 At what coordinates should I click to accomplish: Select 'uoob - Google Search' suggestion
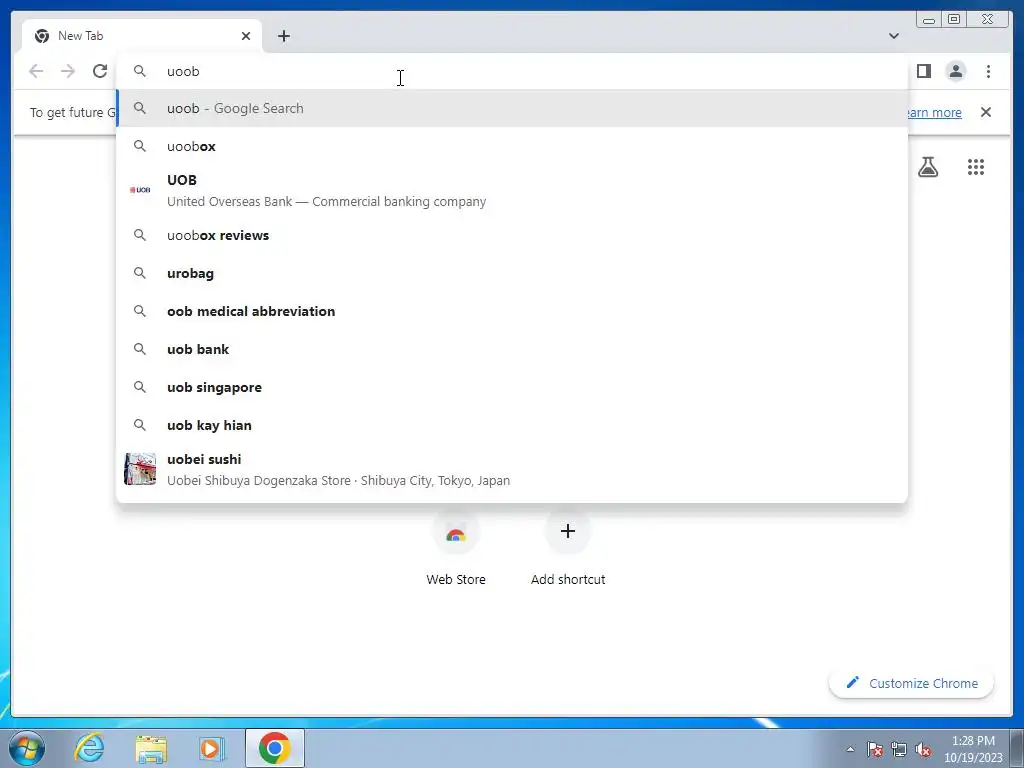[512, 108]
